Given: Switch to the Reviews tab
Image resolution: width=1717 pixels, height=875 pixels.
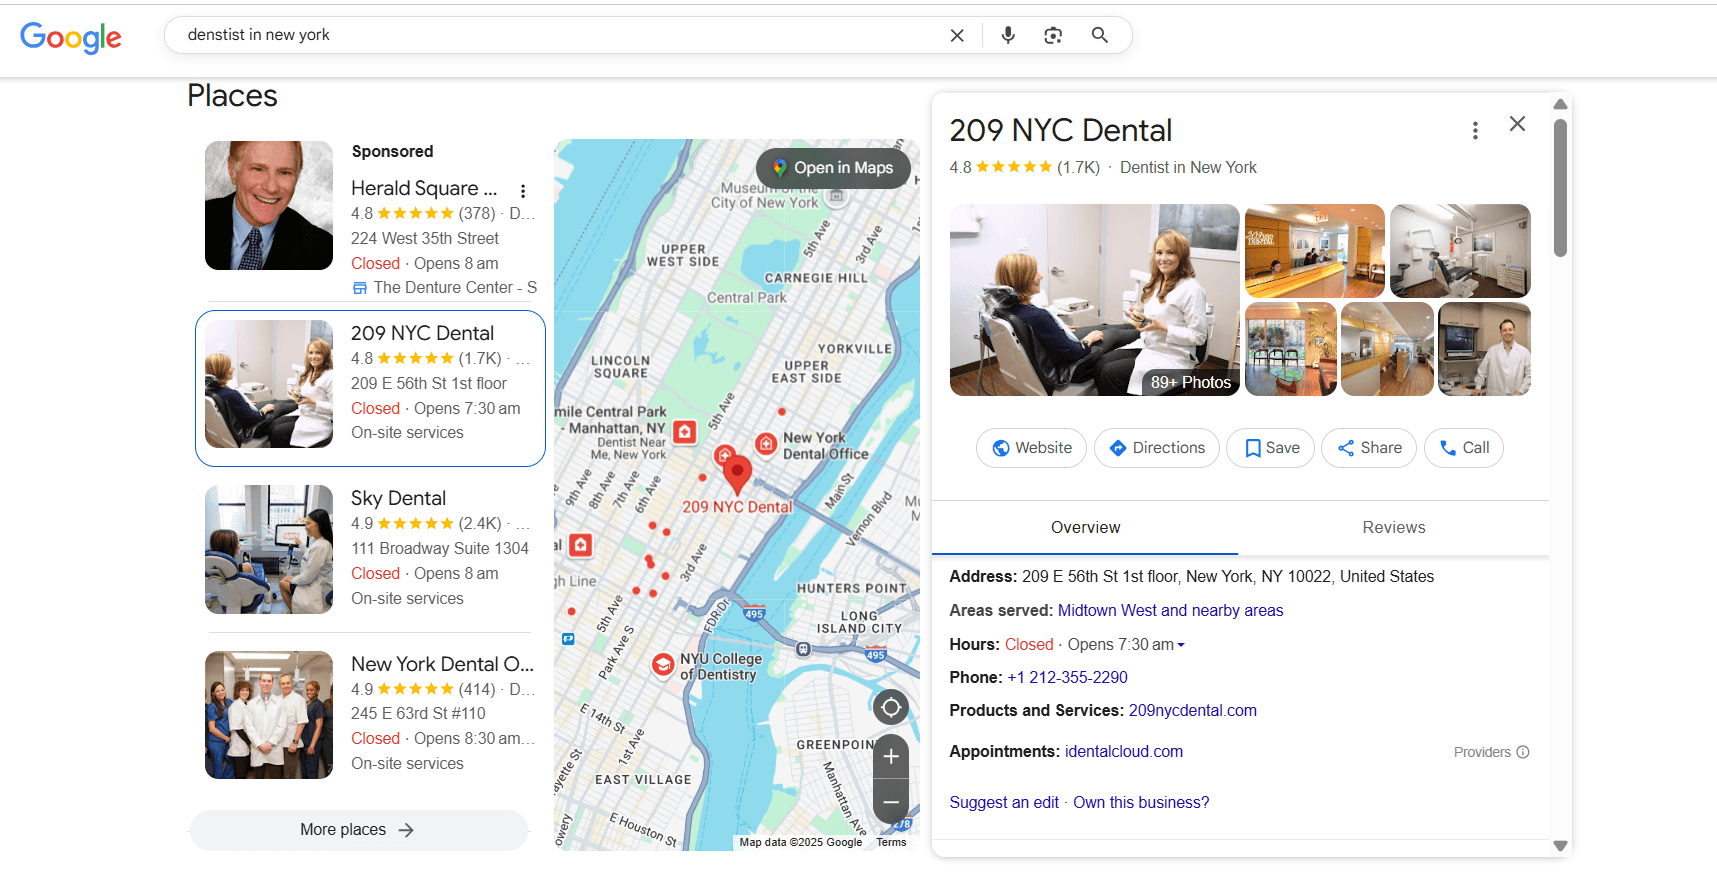Looking at the screenshot, I should click(x=1393, y=528).
